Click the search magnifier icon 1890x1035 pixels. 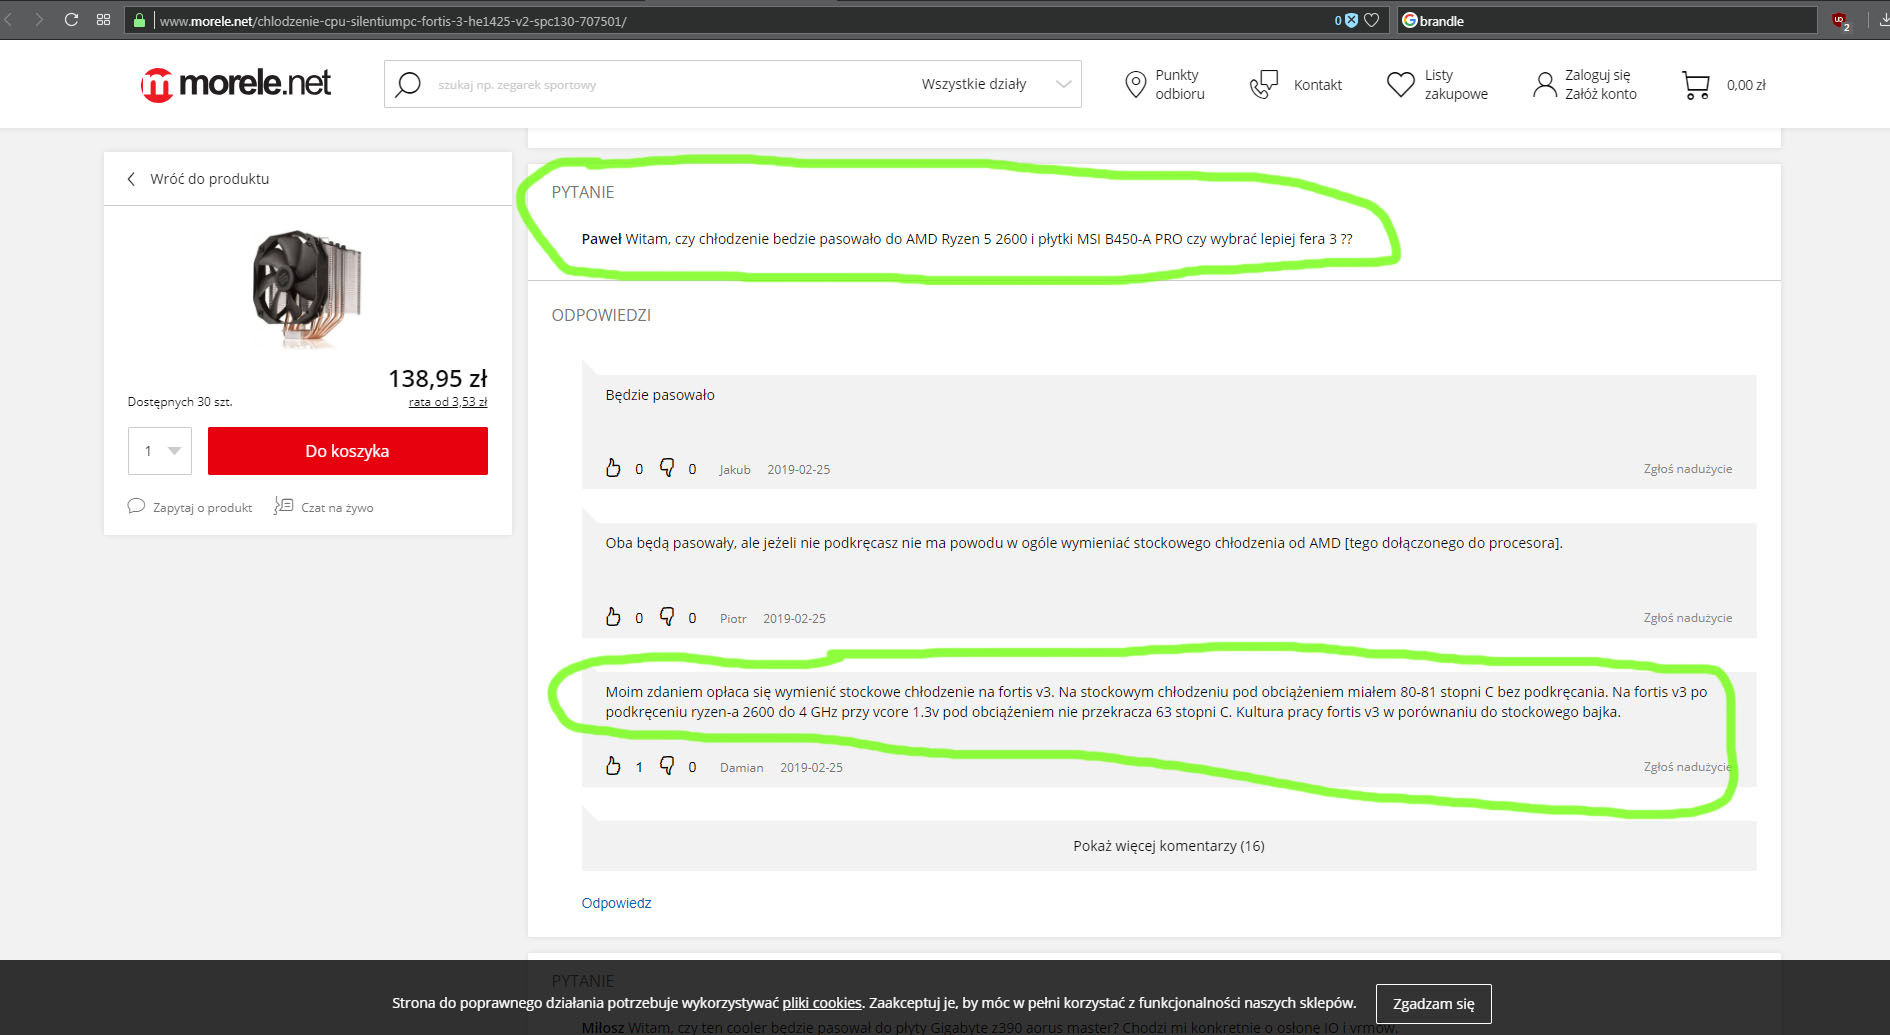coord(408,84)
